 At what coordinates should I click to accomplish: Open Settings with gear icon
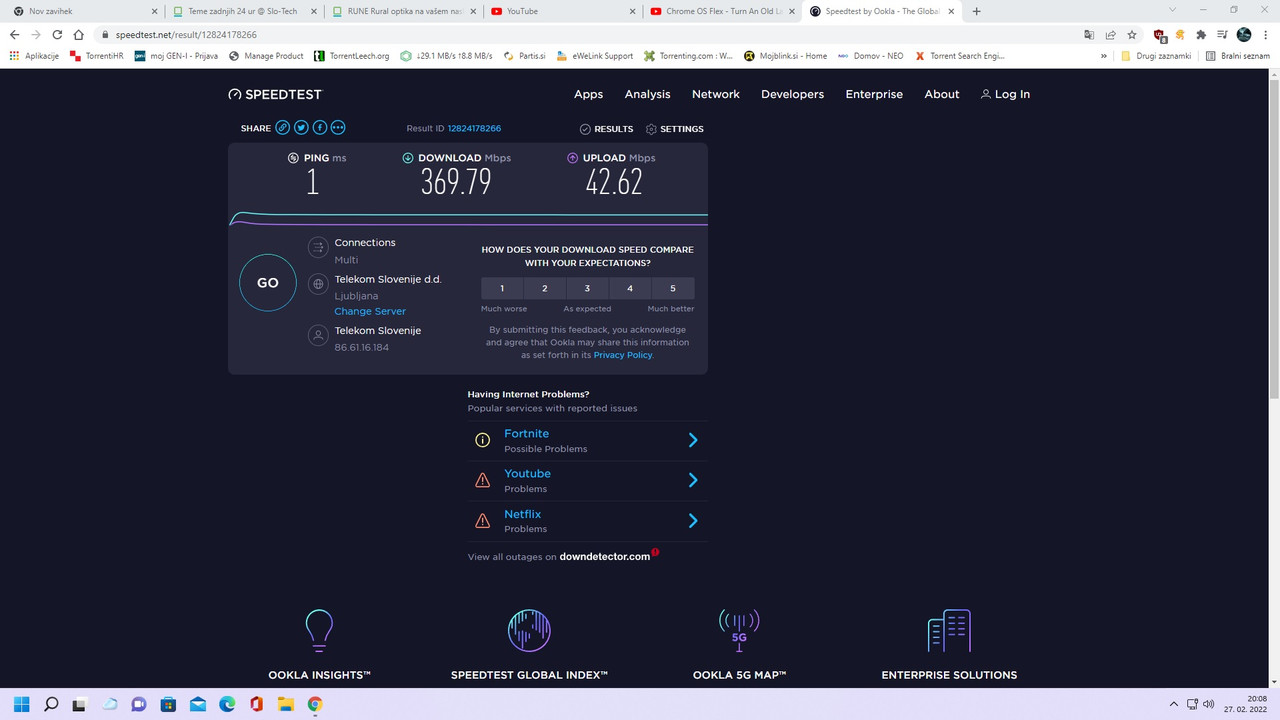[x=675, y=129]
